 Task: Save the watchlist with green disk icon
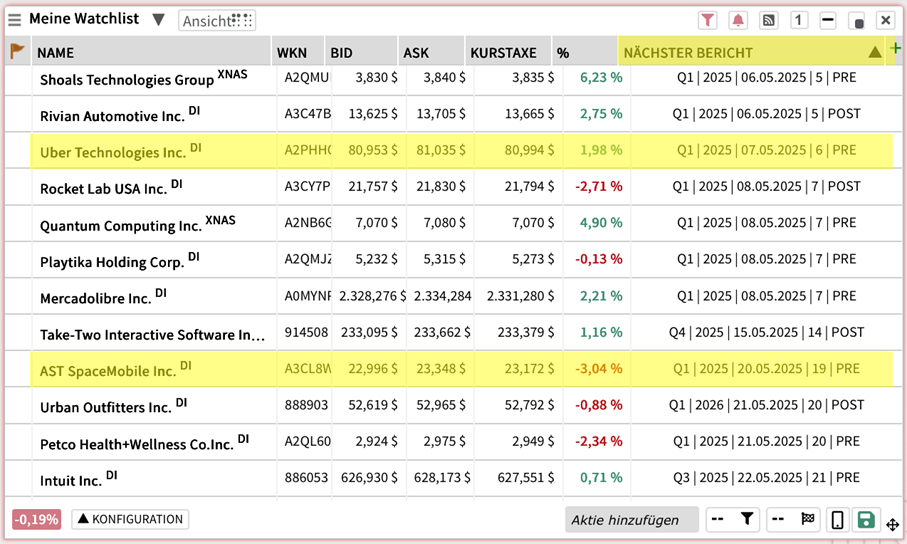[866, 520]
